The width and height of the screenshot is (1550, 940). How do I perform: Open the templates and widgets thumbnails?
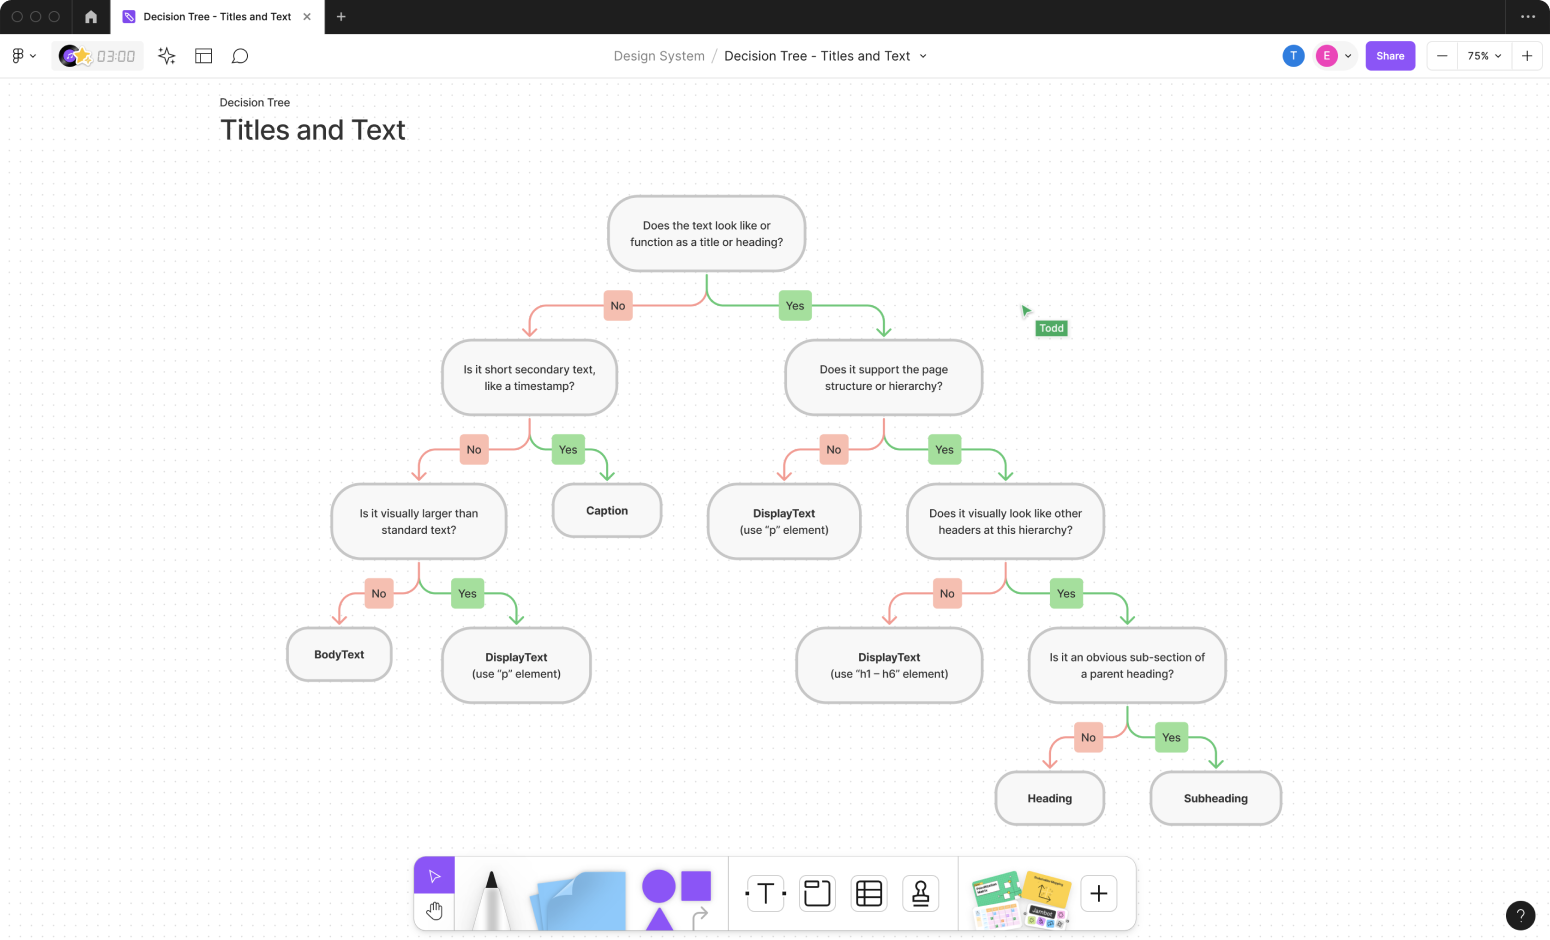tap(1021, 897)
